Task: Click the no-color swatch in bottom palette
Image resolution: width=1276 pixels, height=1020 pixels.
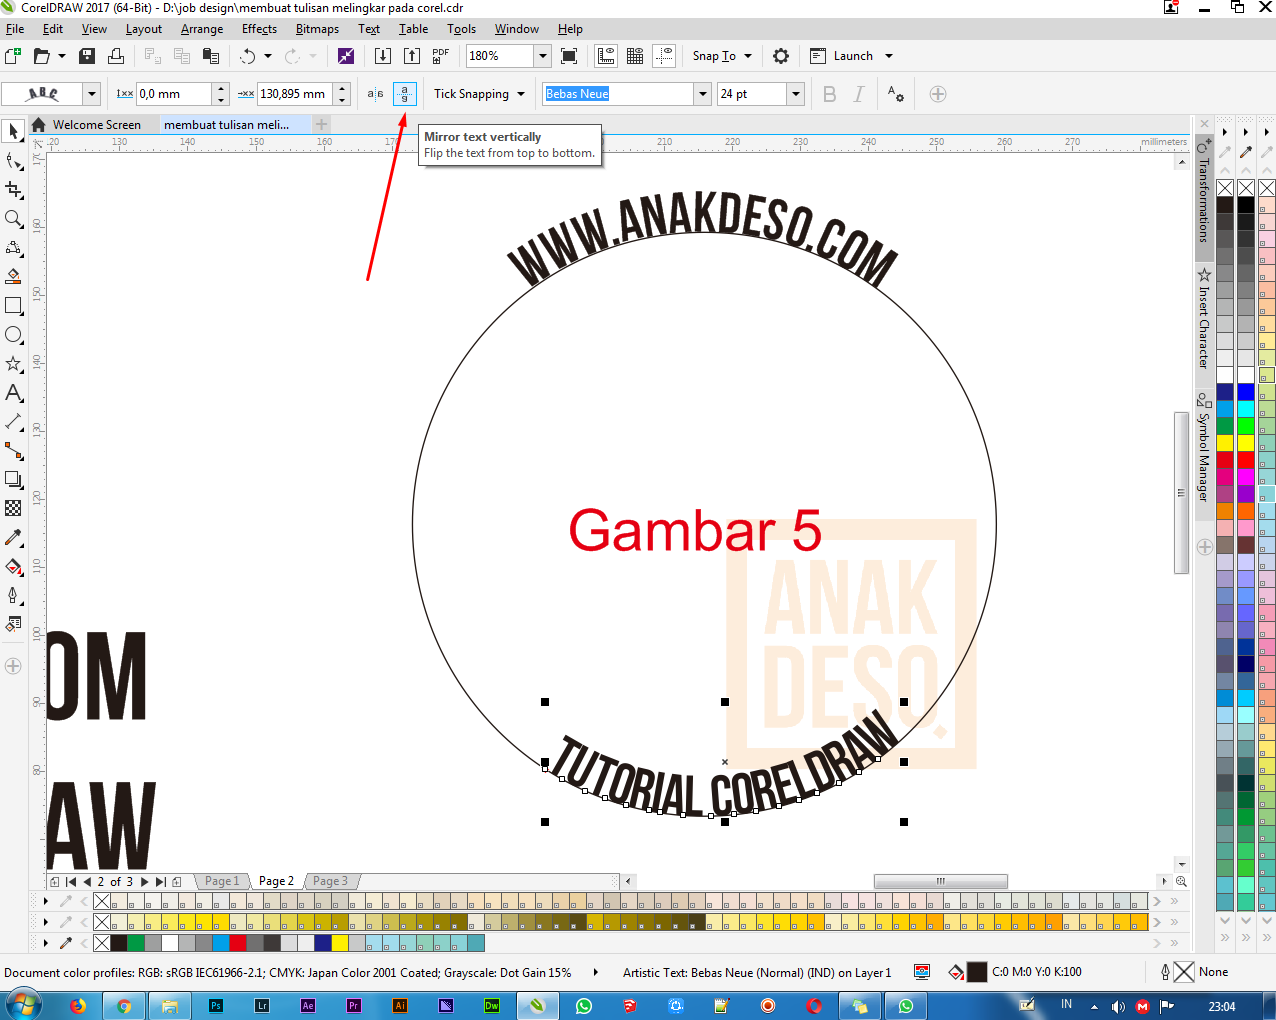Action: 102,943
